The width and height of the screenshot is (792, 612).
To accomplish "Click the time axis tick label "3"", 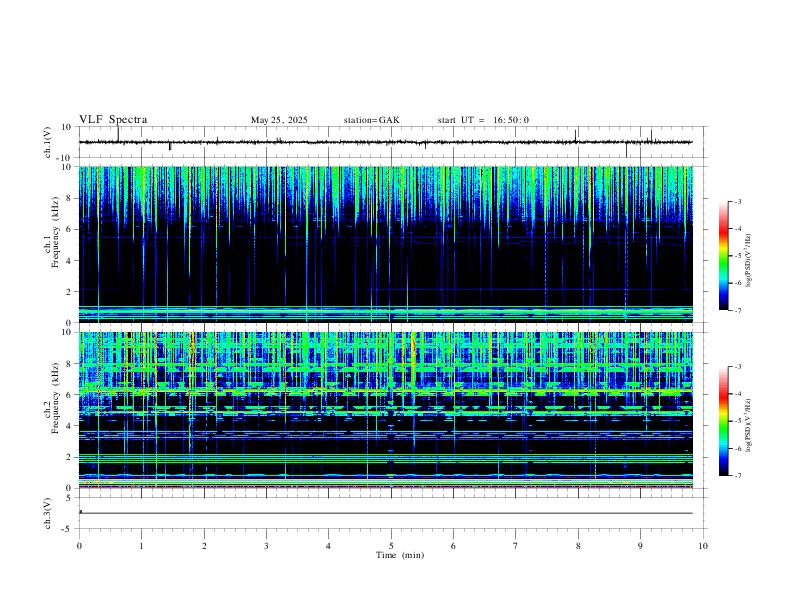I will [266, 546].
